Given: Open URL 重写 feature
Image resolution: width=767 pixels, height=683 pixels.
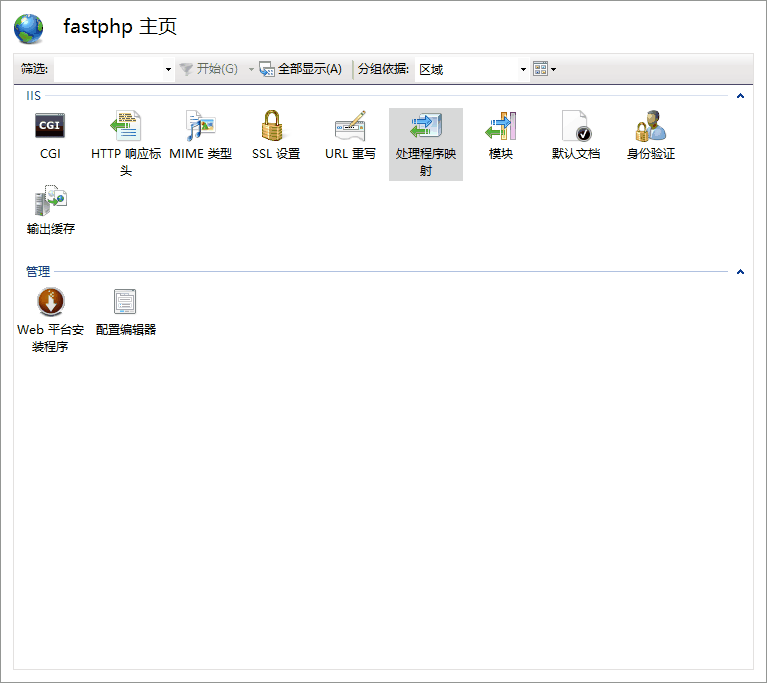Looking at the screenshot, I should coord(350,127).
